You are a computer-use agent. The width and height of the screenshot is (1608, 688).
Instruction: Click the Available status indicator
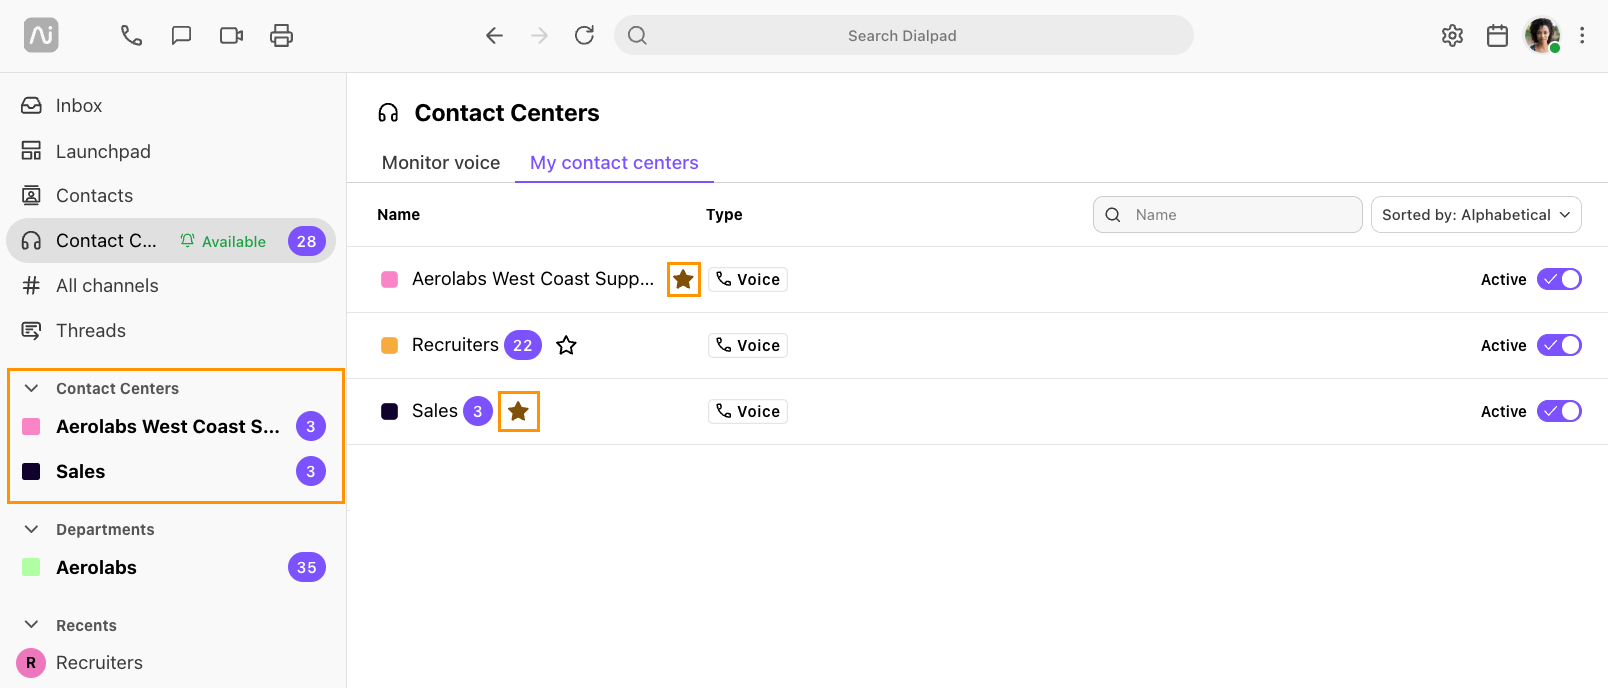(x=223, y=241)
